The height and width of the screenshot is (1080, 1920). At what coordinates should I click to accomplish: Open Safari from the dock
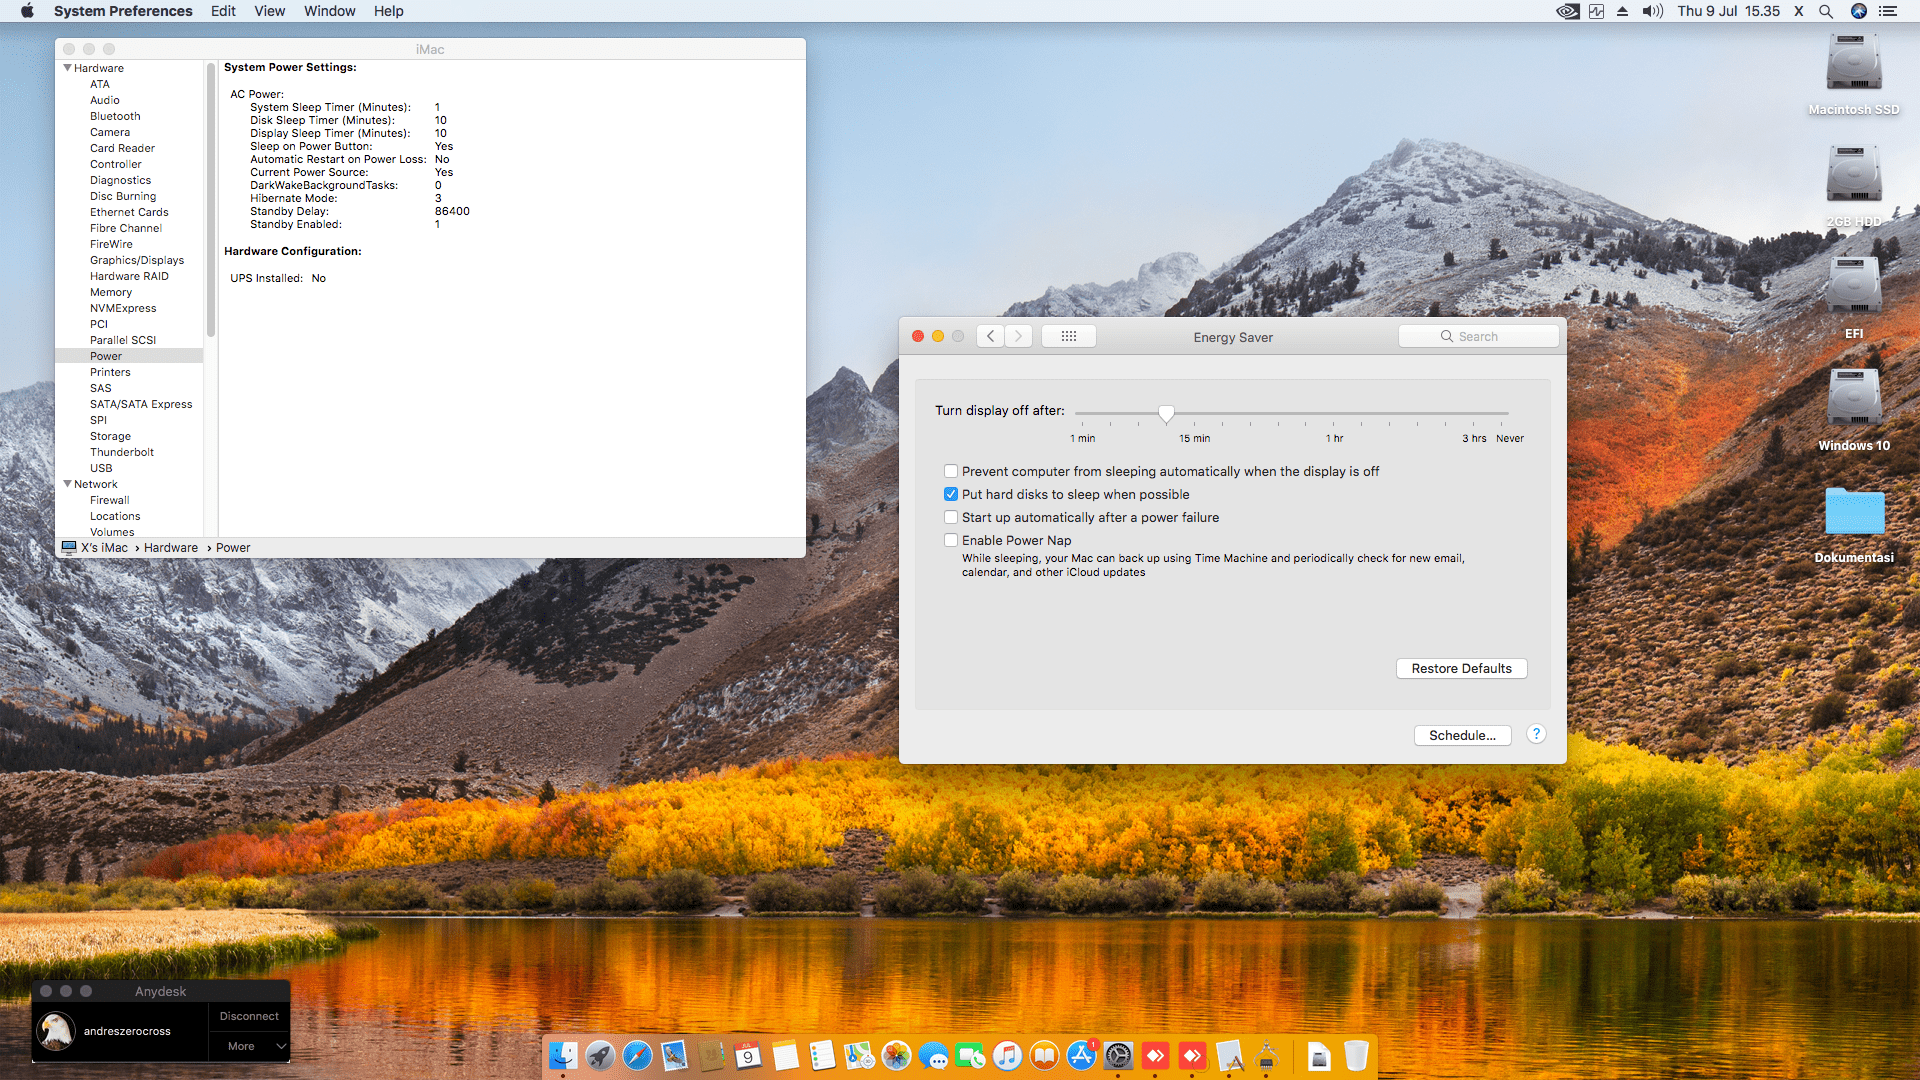tap(637, 1056)
